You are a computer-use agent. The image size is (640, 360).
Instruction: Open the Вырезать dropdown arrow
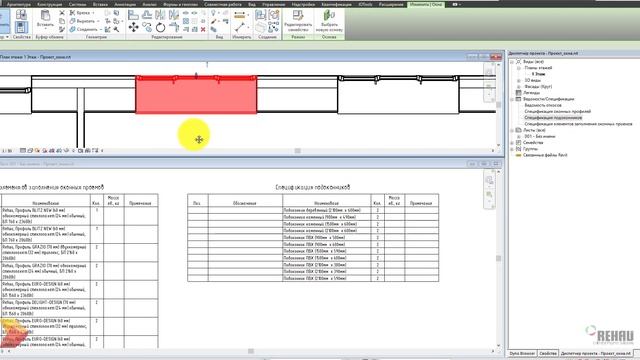coord(98,21)
